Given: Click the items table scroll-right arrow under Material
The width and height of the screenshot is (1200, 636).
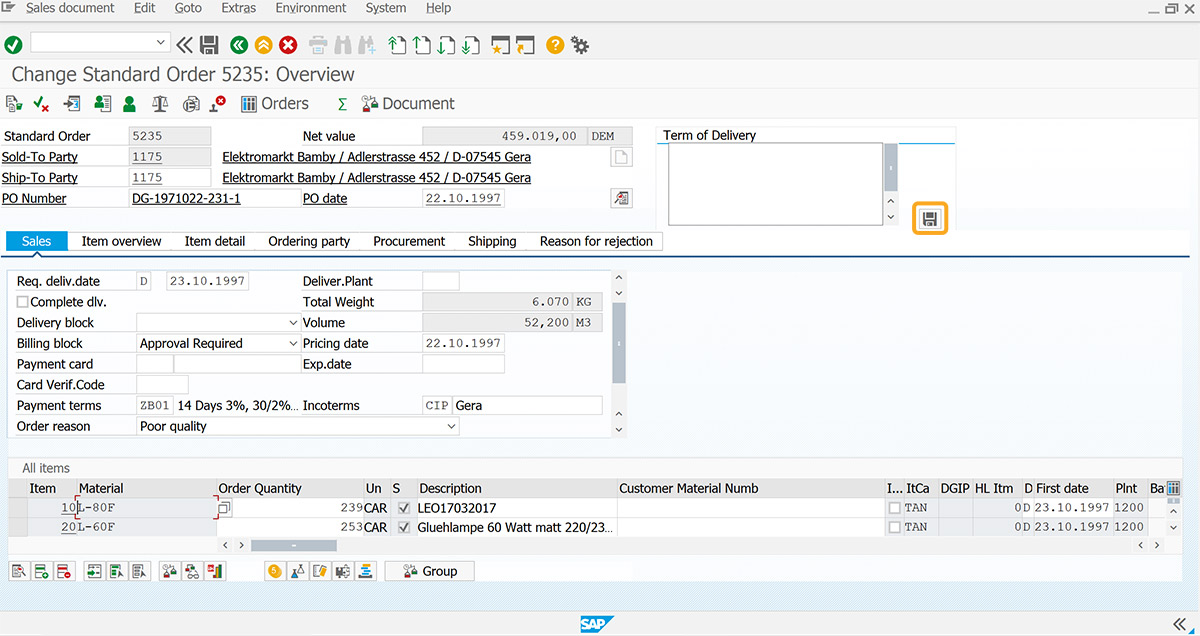Looking at the screenshot, I should (241, 546).
